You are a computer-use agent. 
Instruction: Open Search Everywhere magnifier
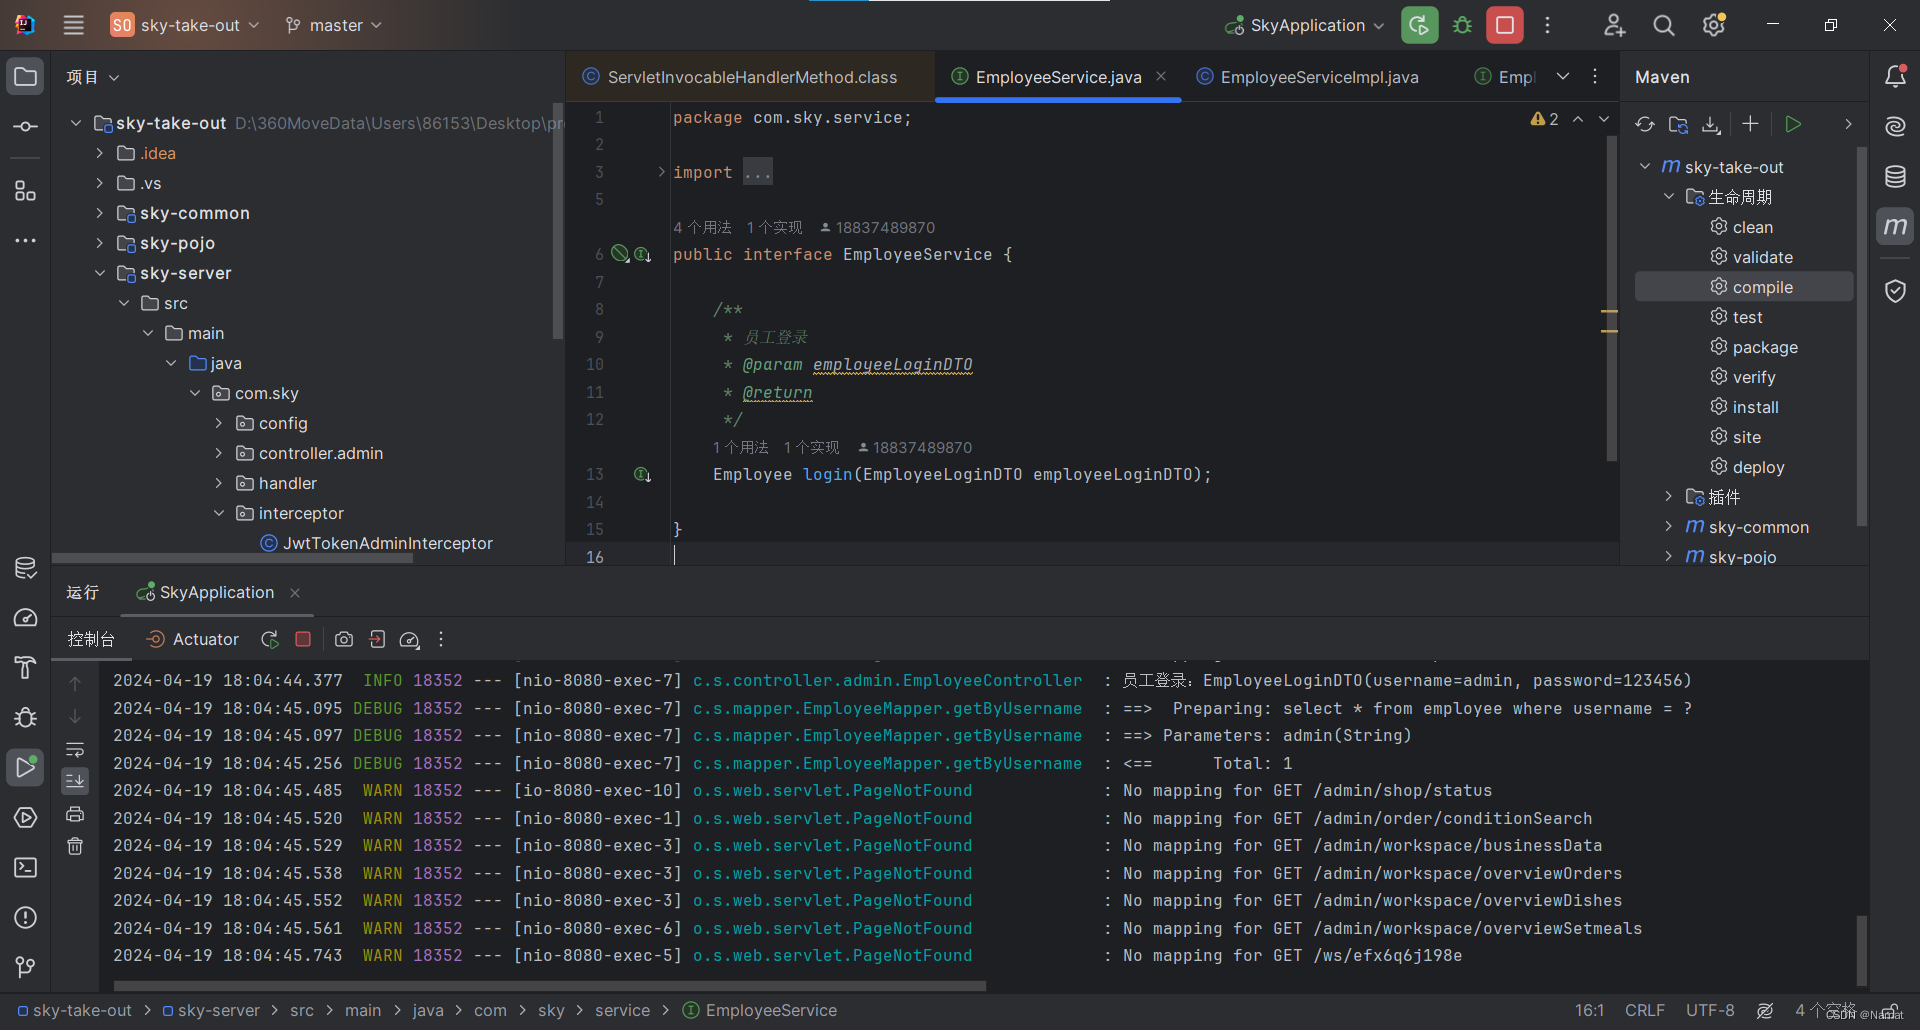[1664, 25]
